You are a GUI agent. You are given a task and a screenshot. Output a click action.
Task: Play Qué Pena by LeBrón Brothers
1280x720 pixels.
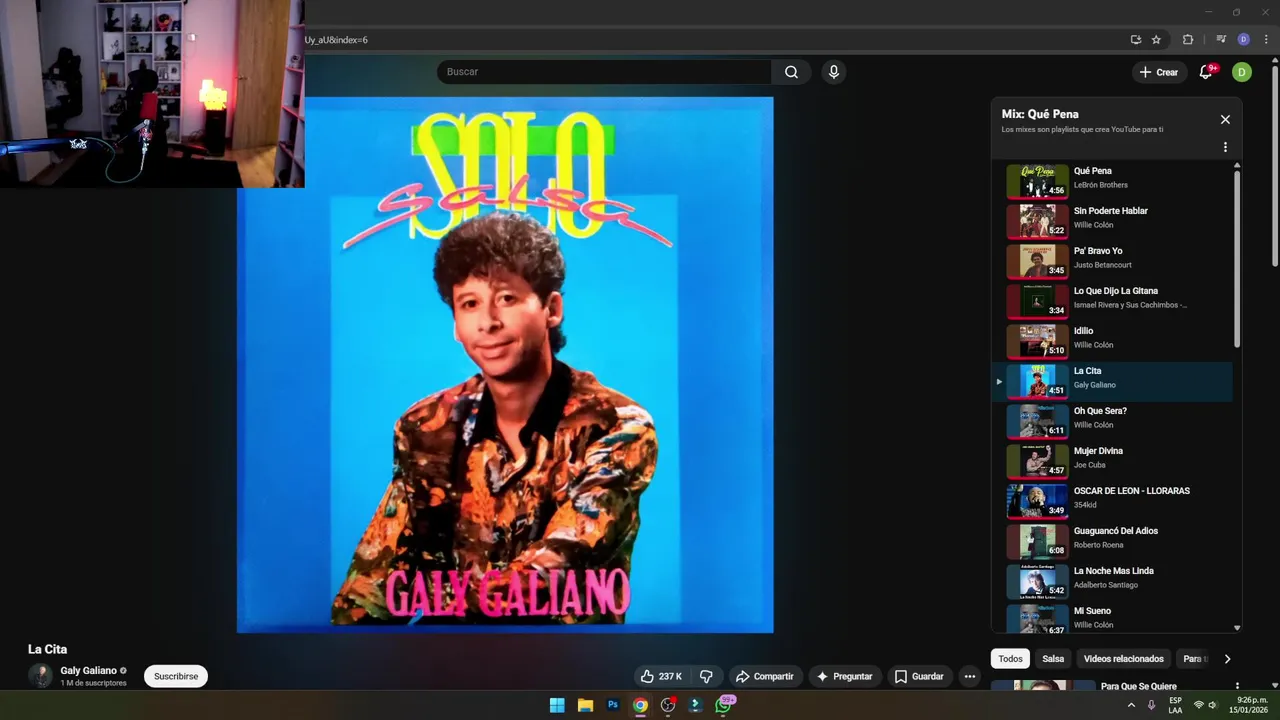point(1112,181)
